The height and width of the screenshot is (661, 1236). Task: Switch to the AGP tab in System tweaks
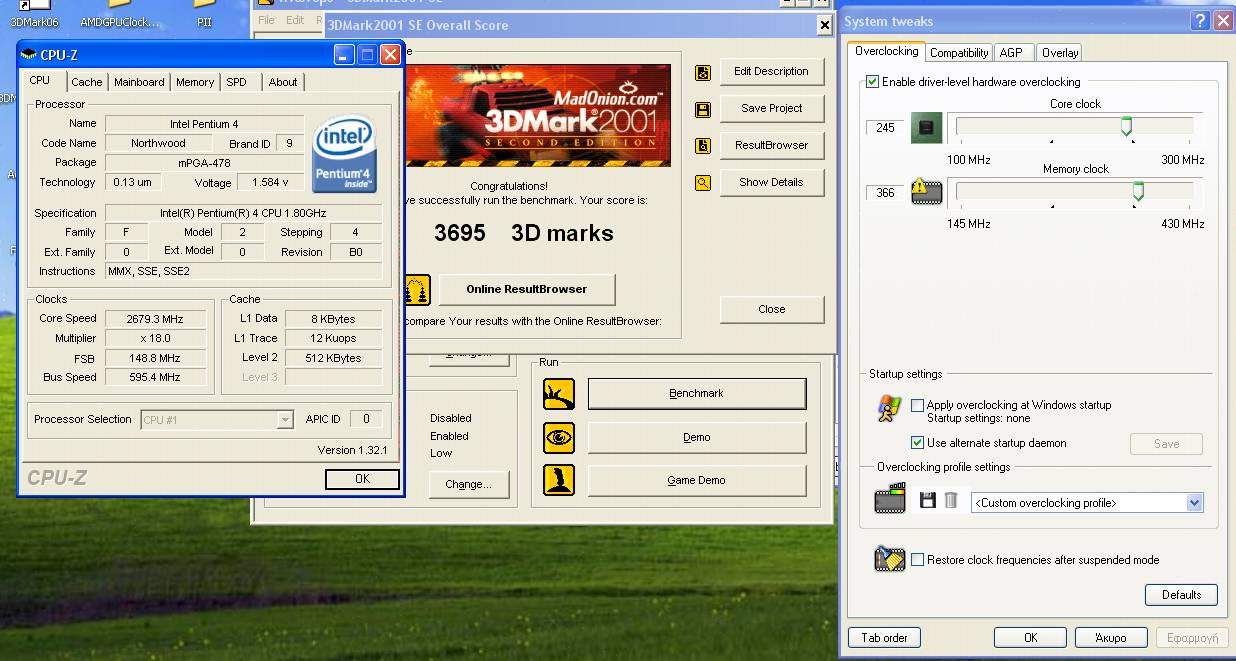click(x=1011, y=53)
